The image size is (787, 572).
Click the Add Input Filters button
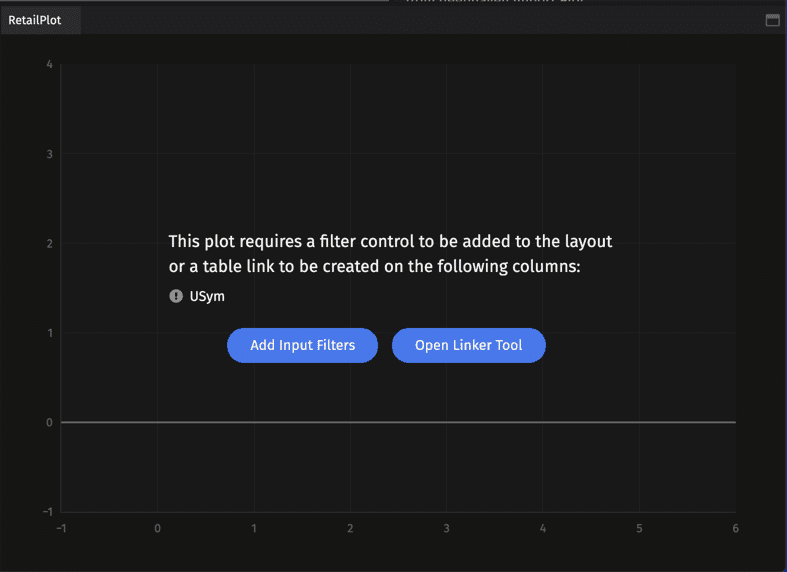(x=302, y=345)
